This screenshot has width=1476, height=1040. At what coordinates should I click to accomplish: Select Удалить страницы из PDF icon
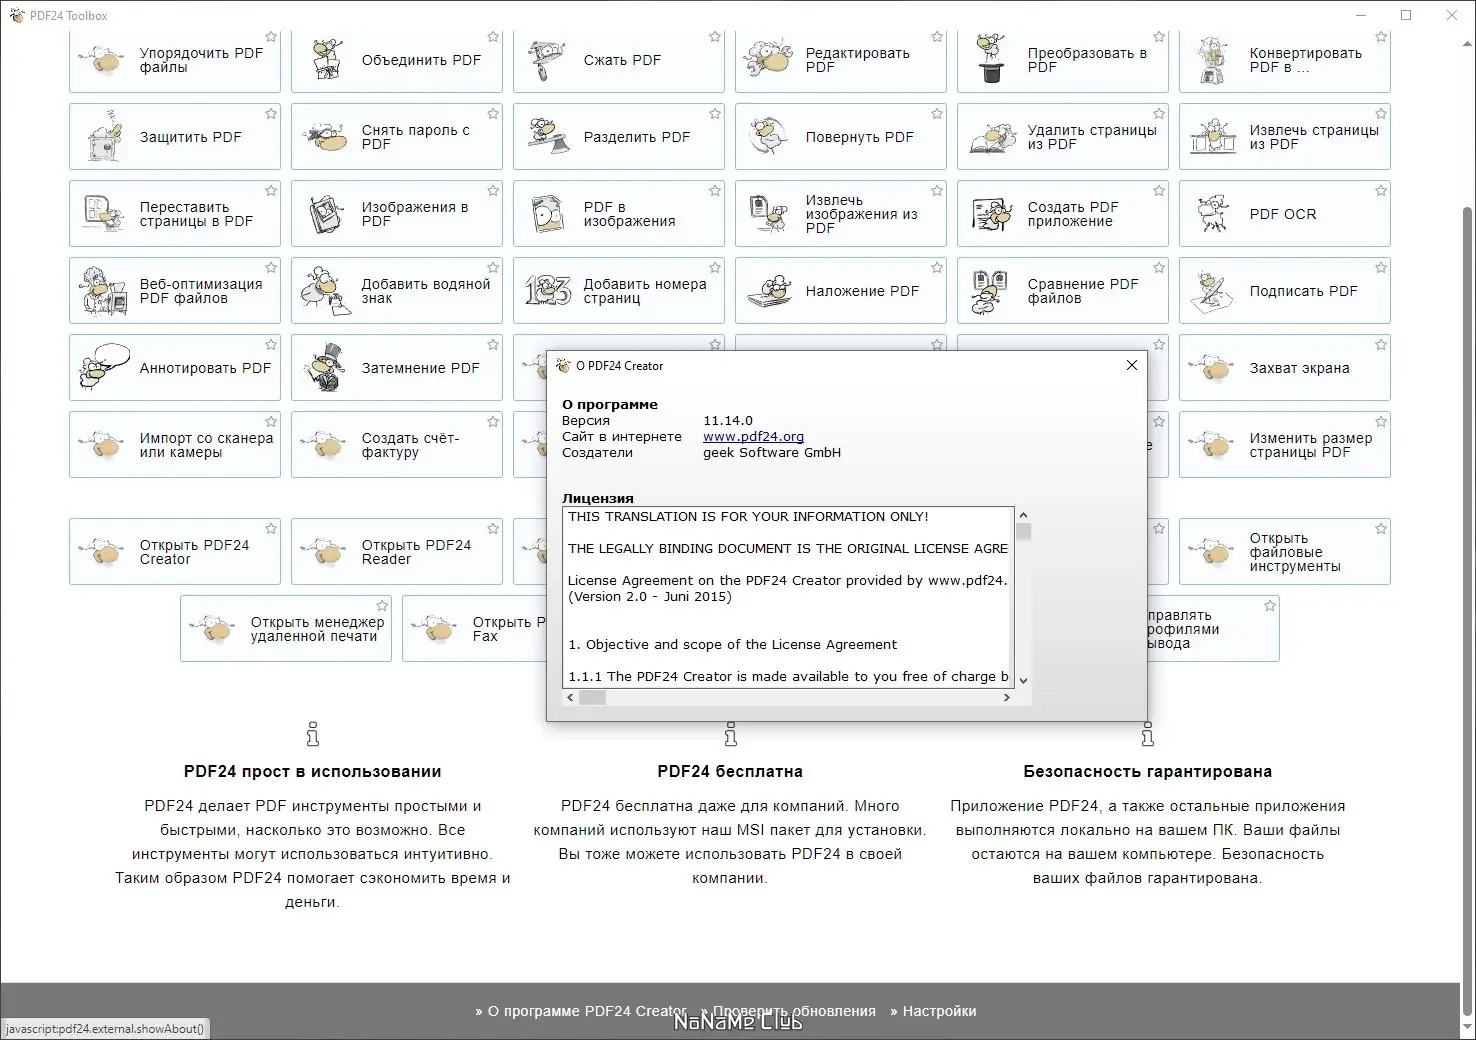992,137
